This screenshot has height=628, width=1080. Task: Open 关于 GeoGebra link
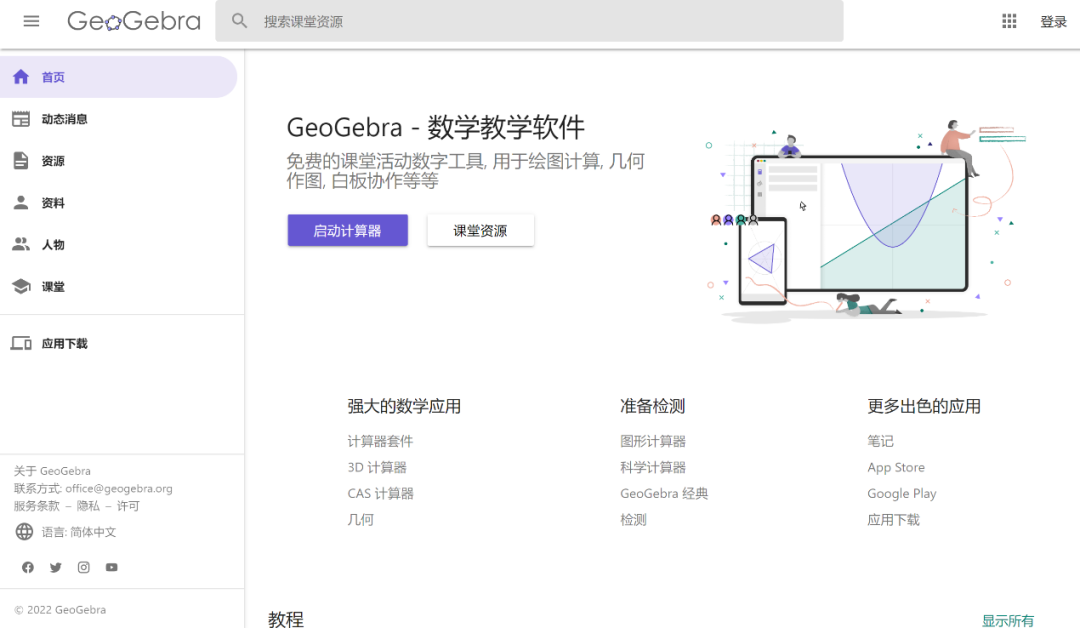[x=52, y=471]
